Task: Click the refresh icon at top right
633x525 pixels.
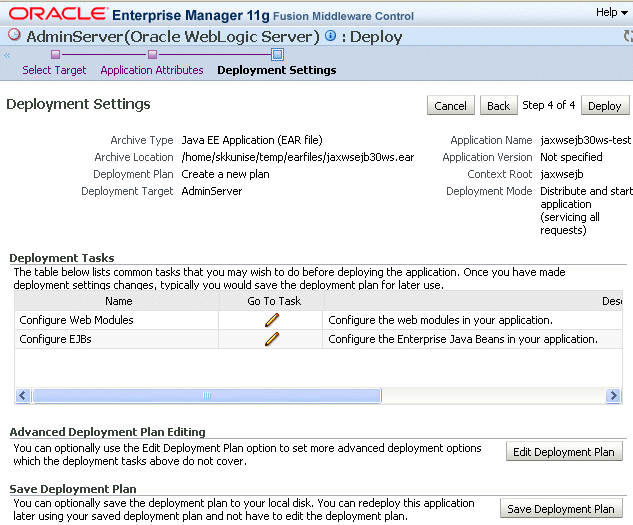Action: (628, 36)
